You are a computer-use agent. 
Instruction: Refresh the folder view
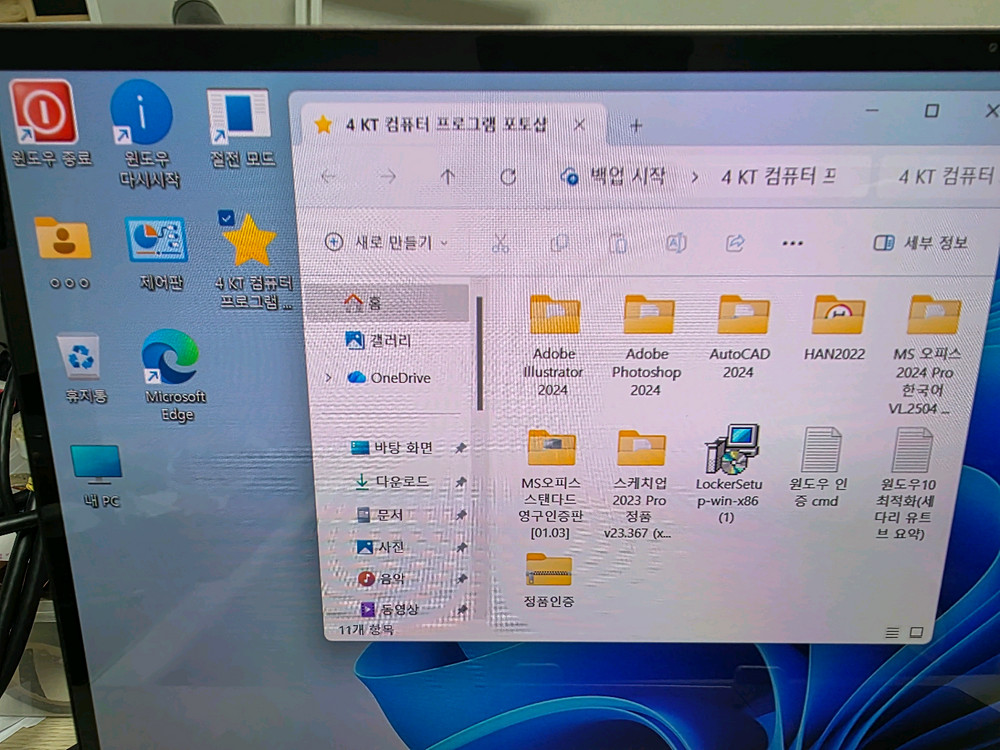pyautogui.click(x=509, y=174)
